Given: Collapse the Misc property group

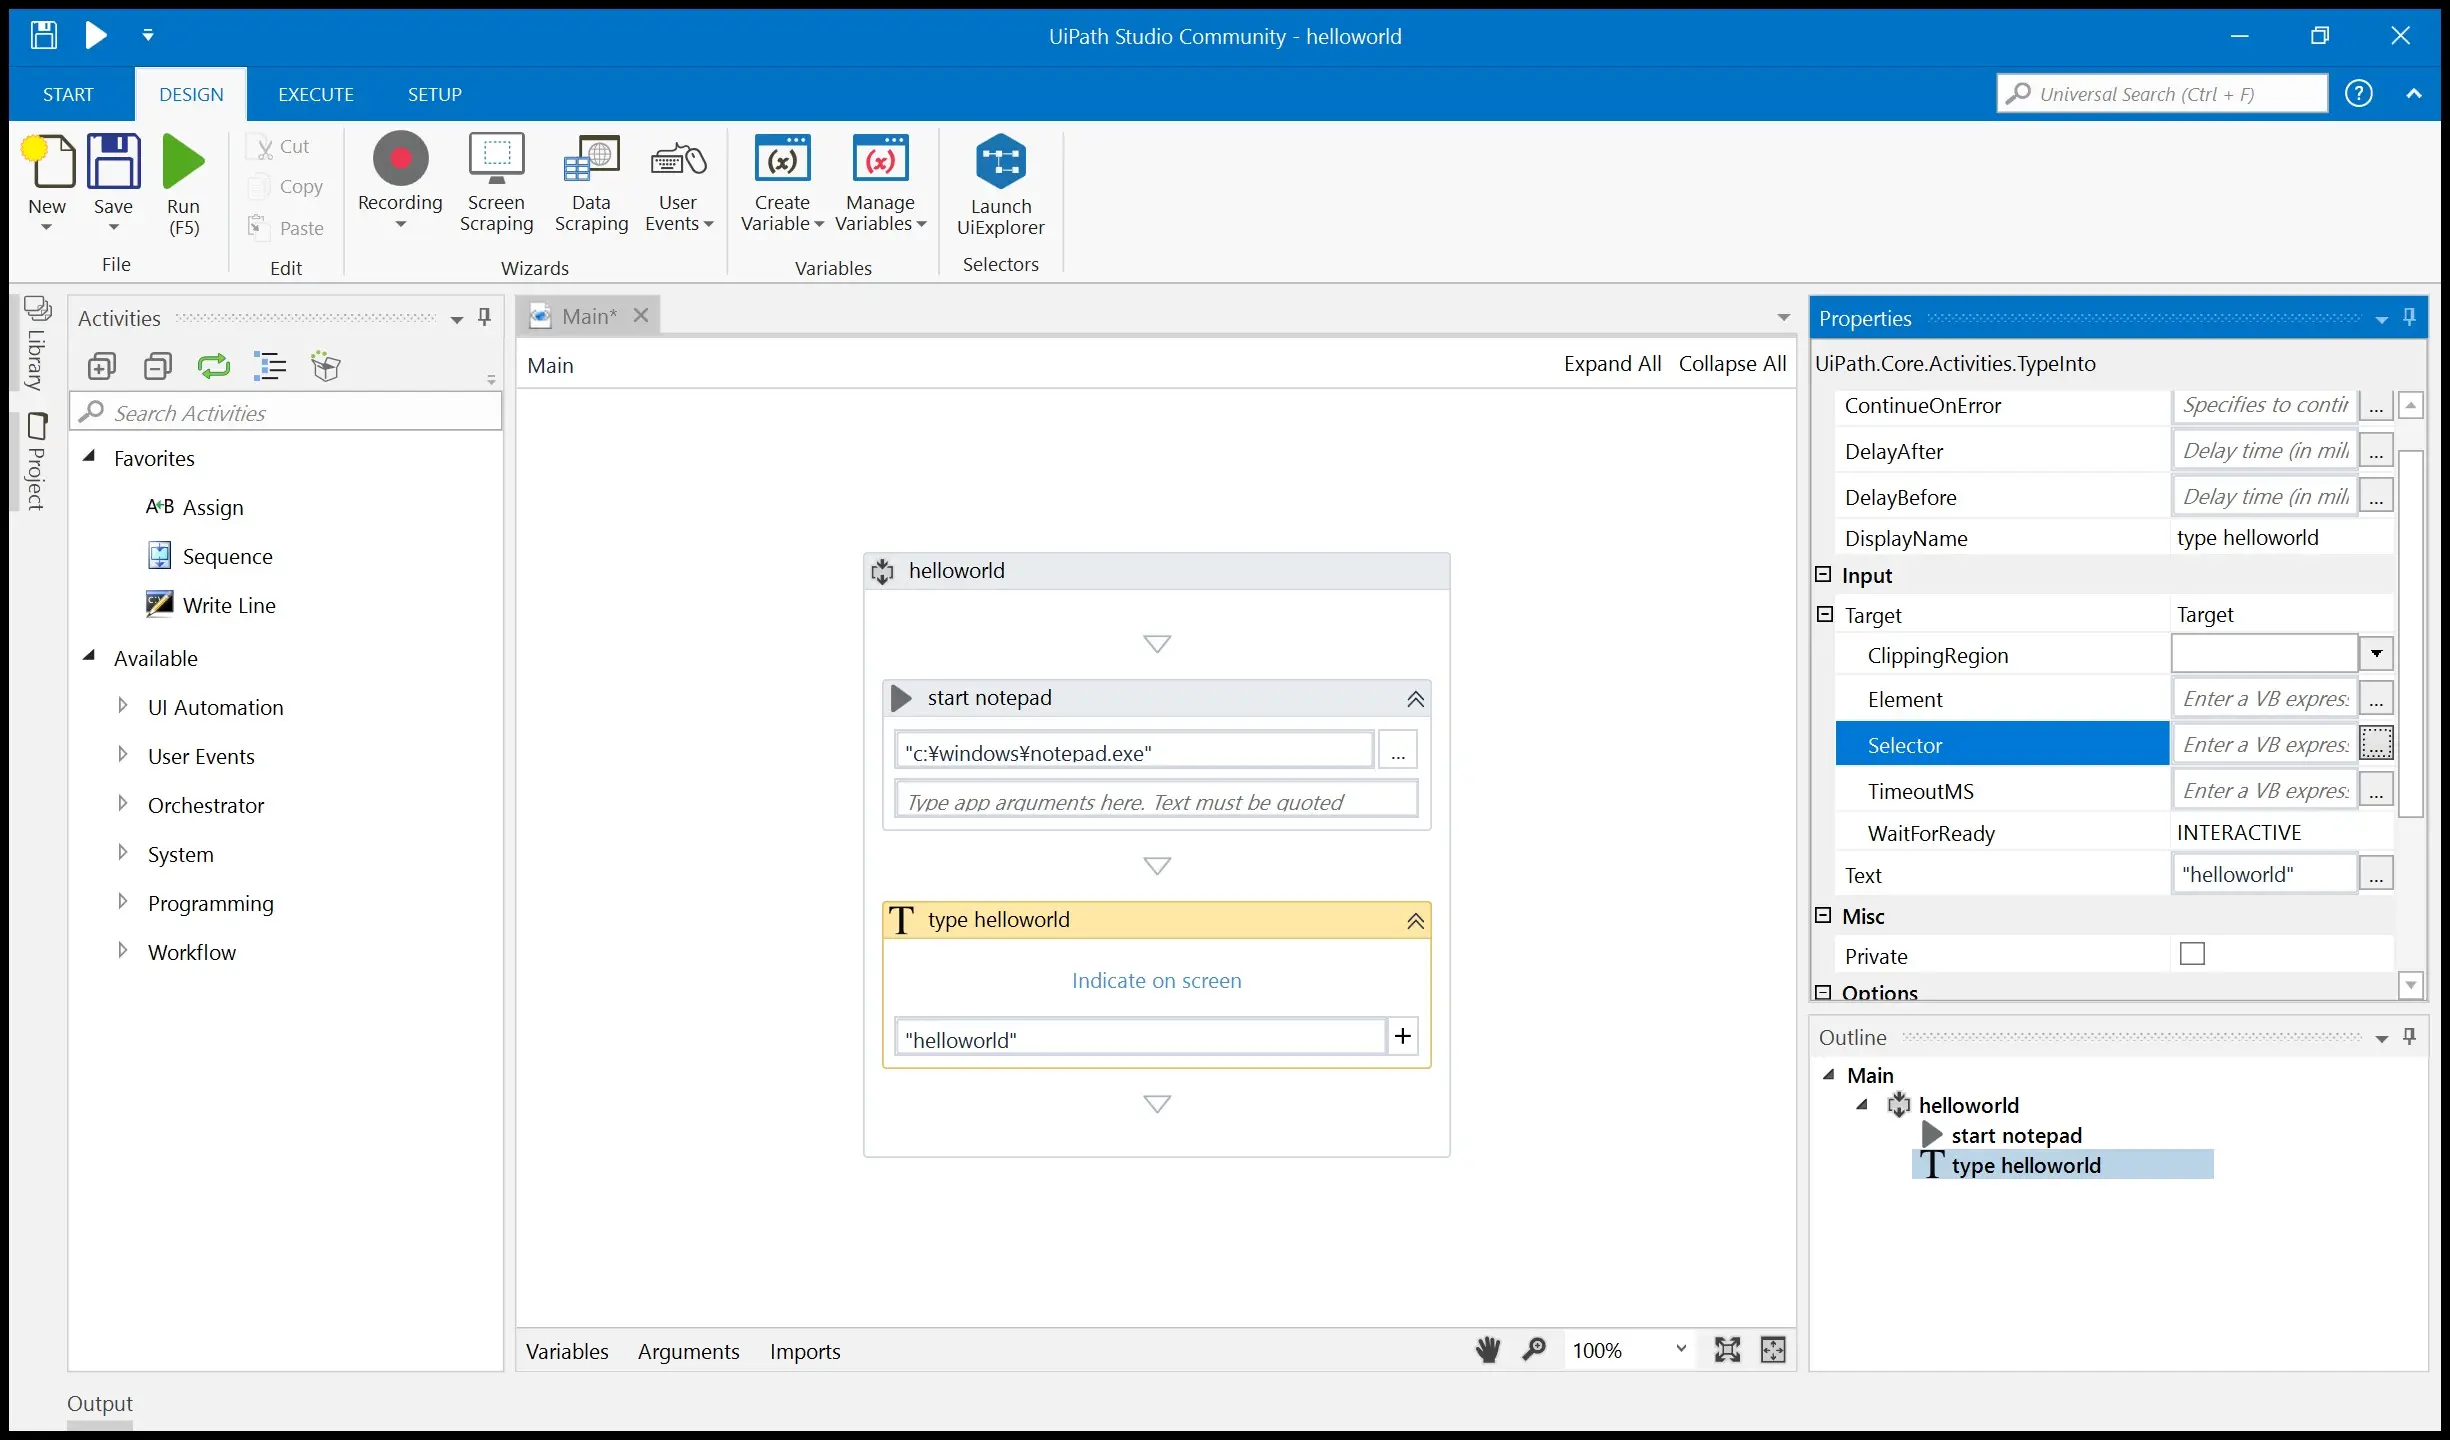Looking at the screenshot, I should (1823, 916).
